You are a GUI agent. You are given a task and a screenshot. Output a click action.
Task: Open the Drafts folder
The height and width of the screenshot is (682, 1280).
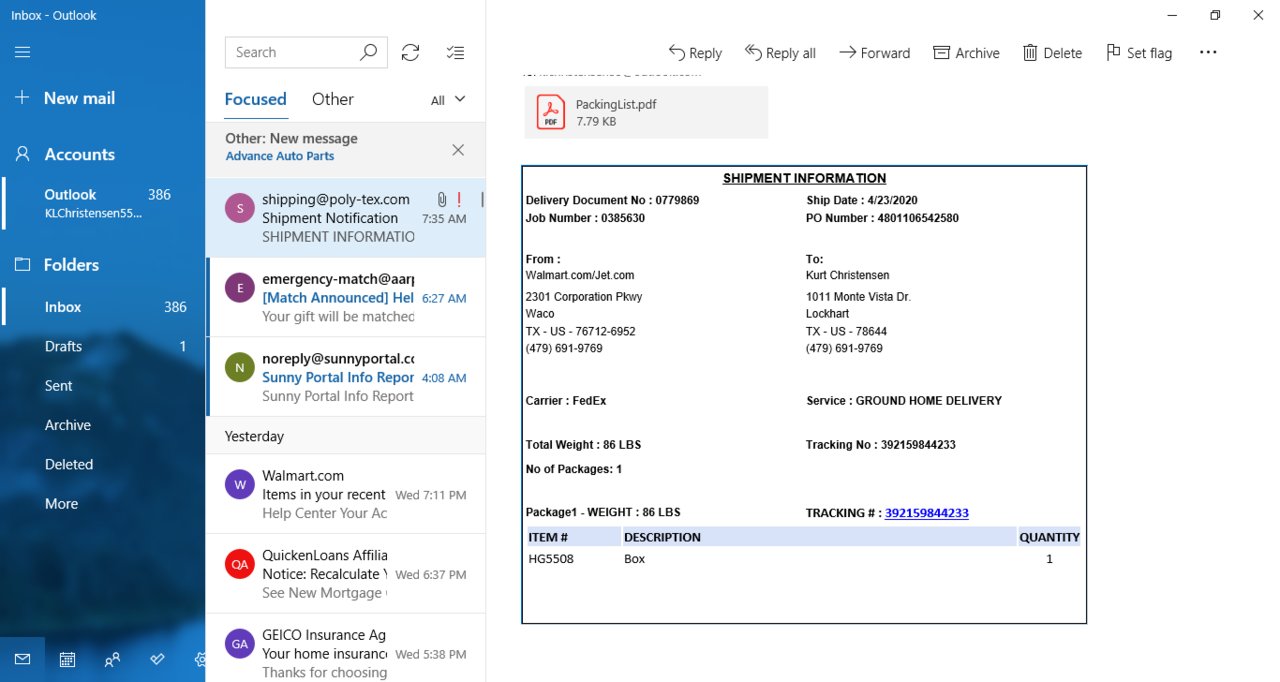[x=104, y=346]
